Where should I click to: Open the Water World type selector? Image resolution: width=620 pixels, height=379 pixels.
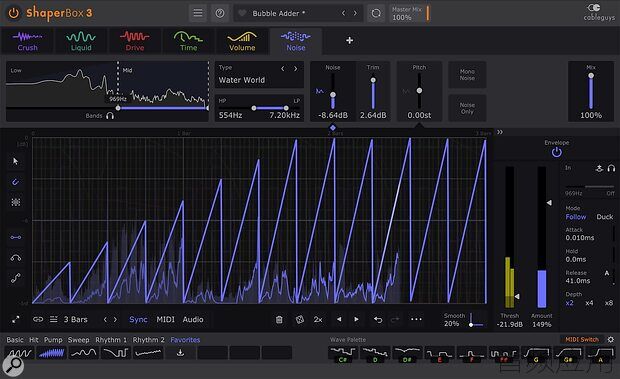(x=242, y=80)
